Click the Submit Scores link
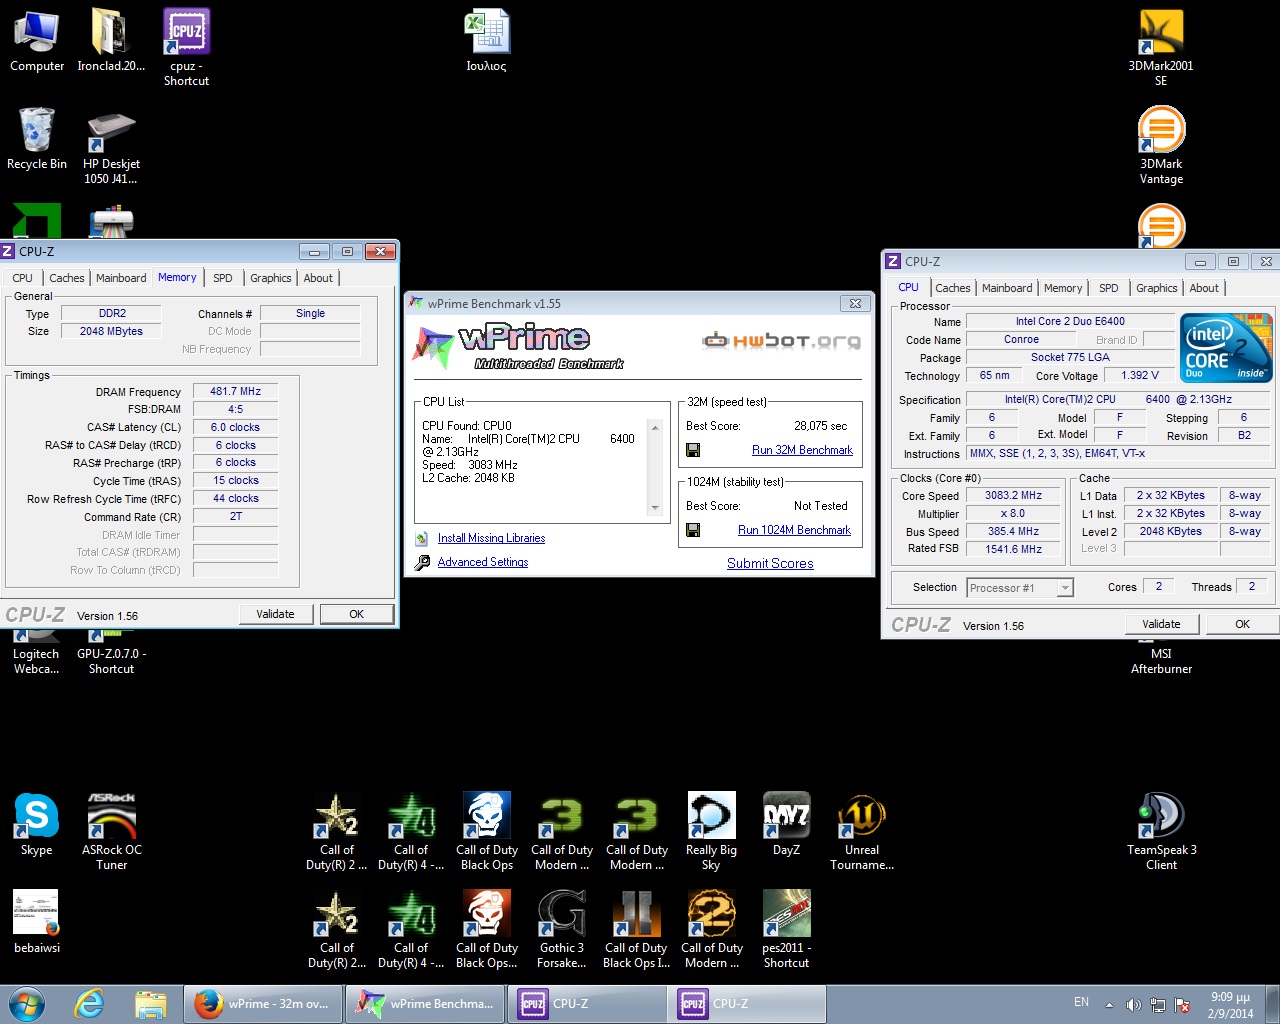1280x1024 pixels. coord(770,563)
